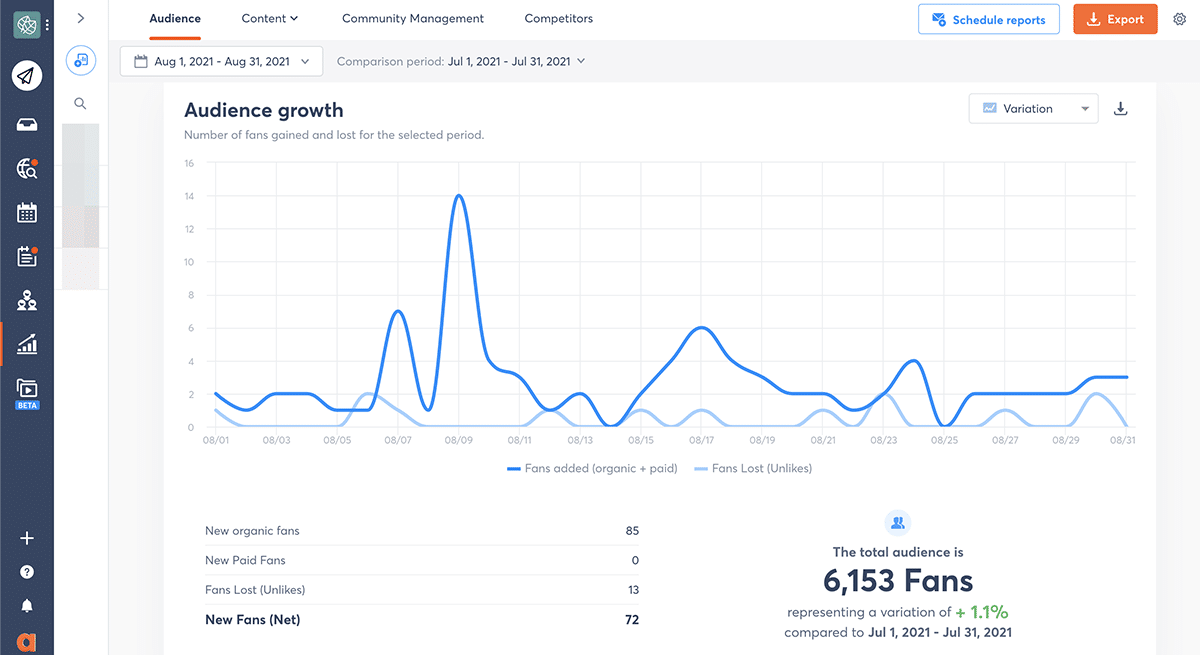The image size is (1200, 655).
Task: Click the help question mark icon
Action: point(27,572)
